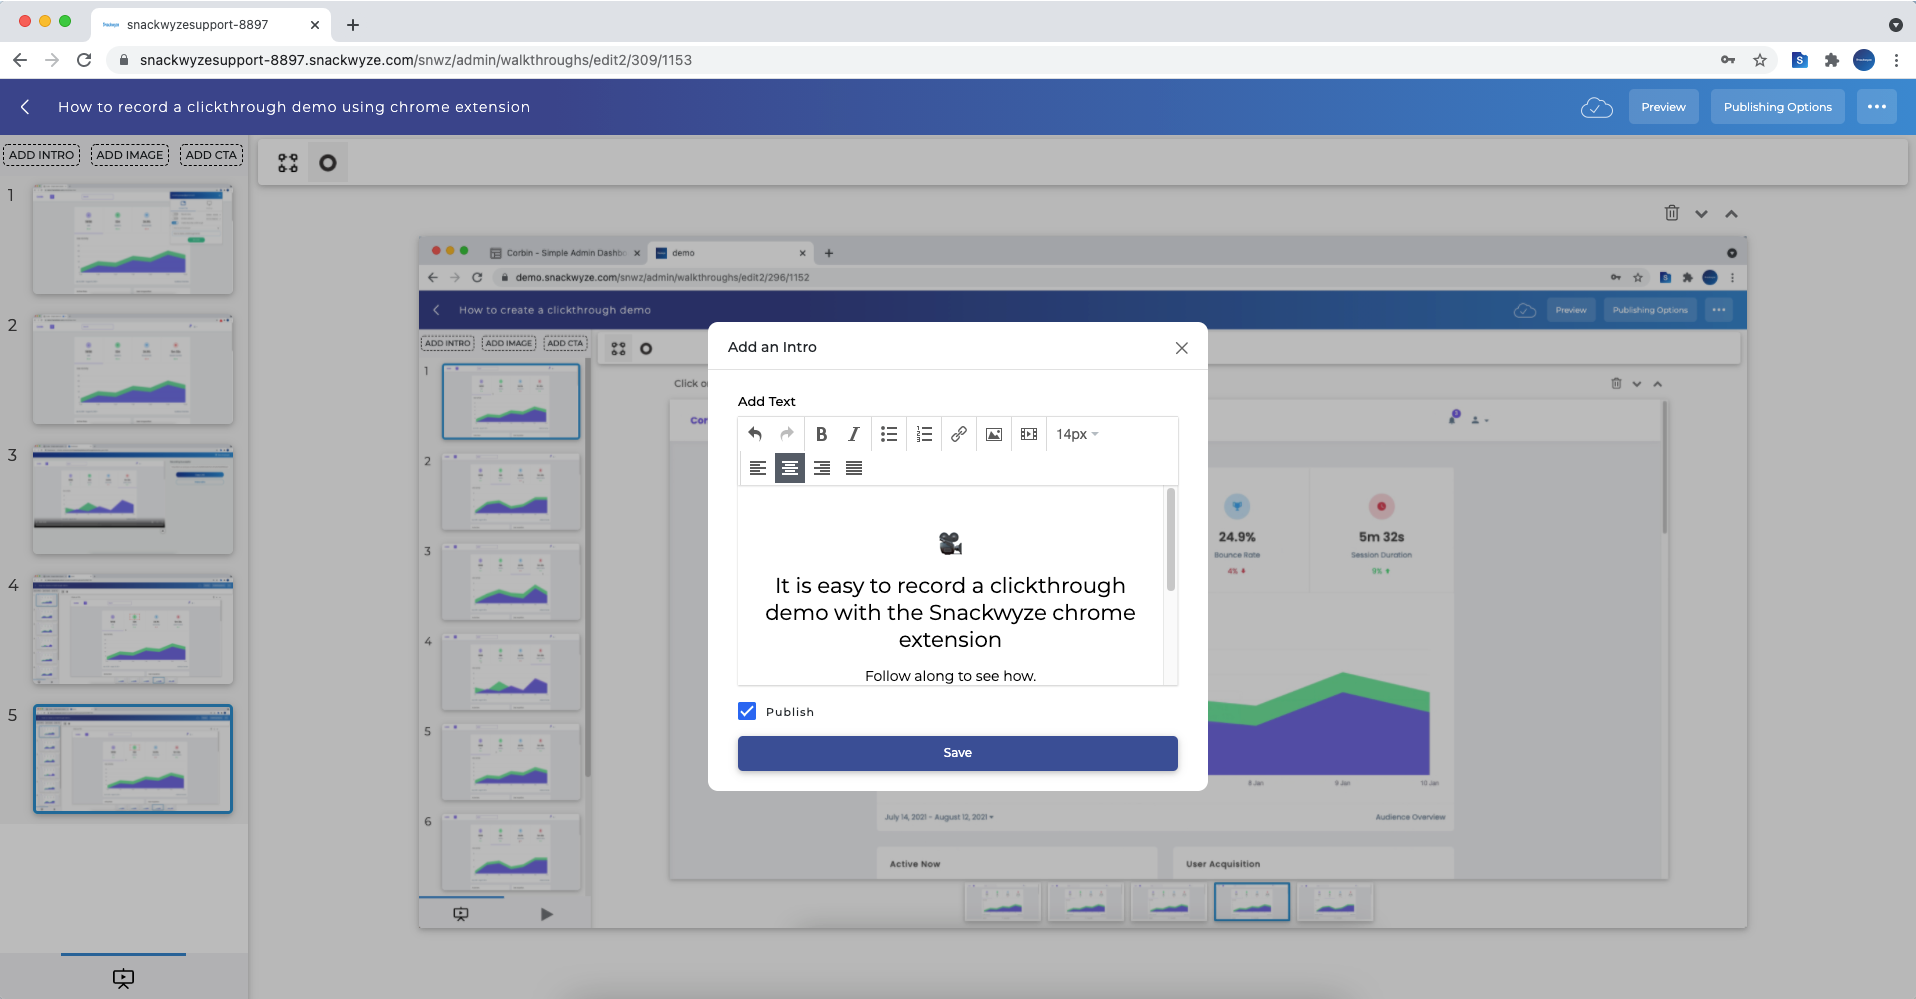This screenshot has width=1916, height=999.
Task: Go back using the header arrow
Action: point(25,107)
